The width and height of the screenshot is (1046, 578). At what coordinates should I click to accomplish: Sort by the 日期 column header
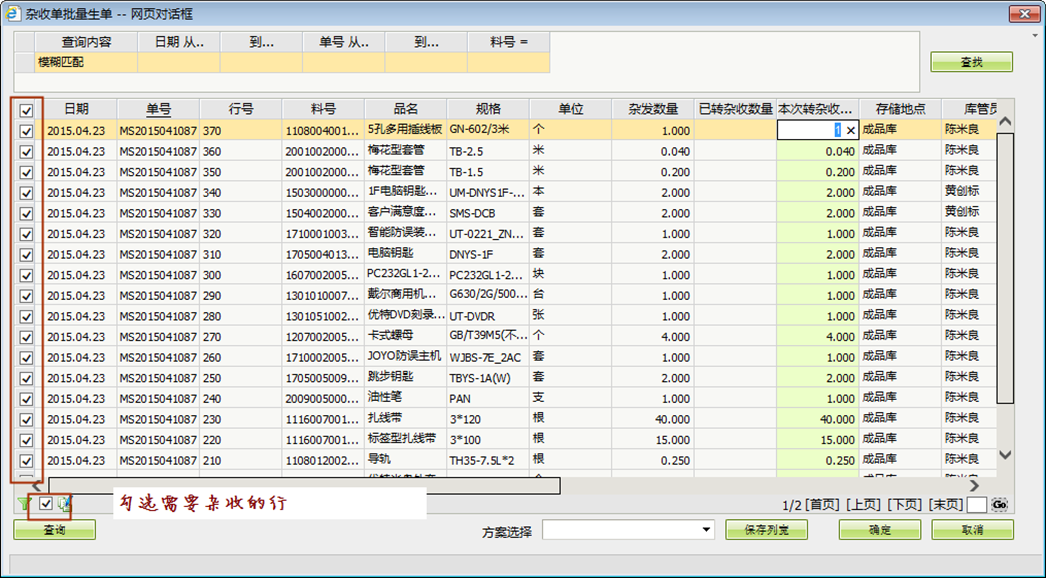pos(76,109)
